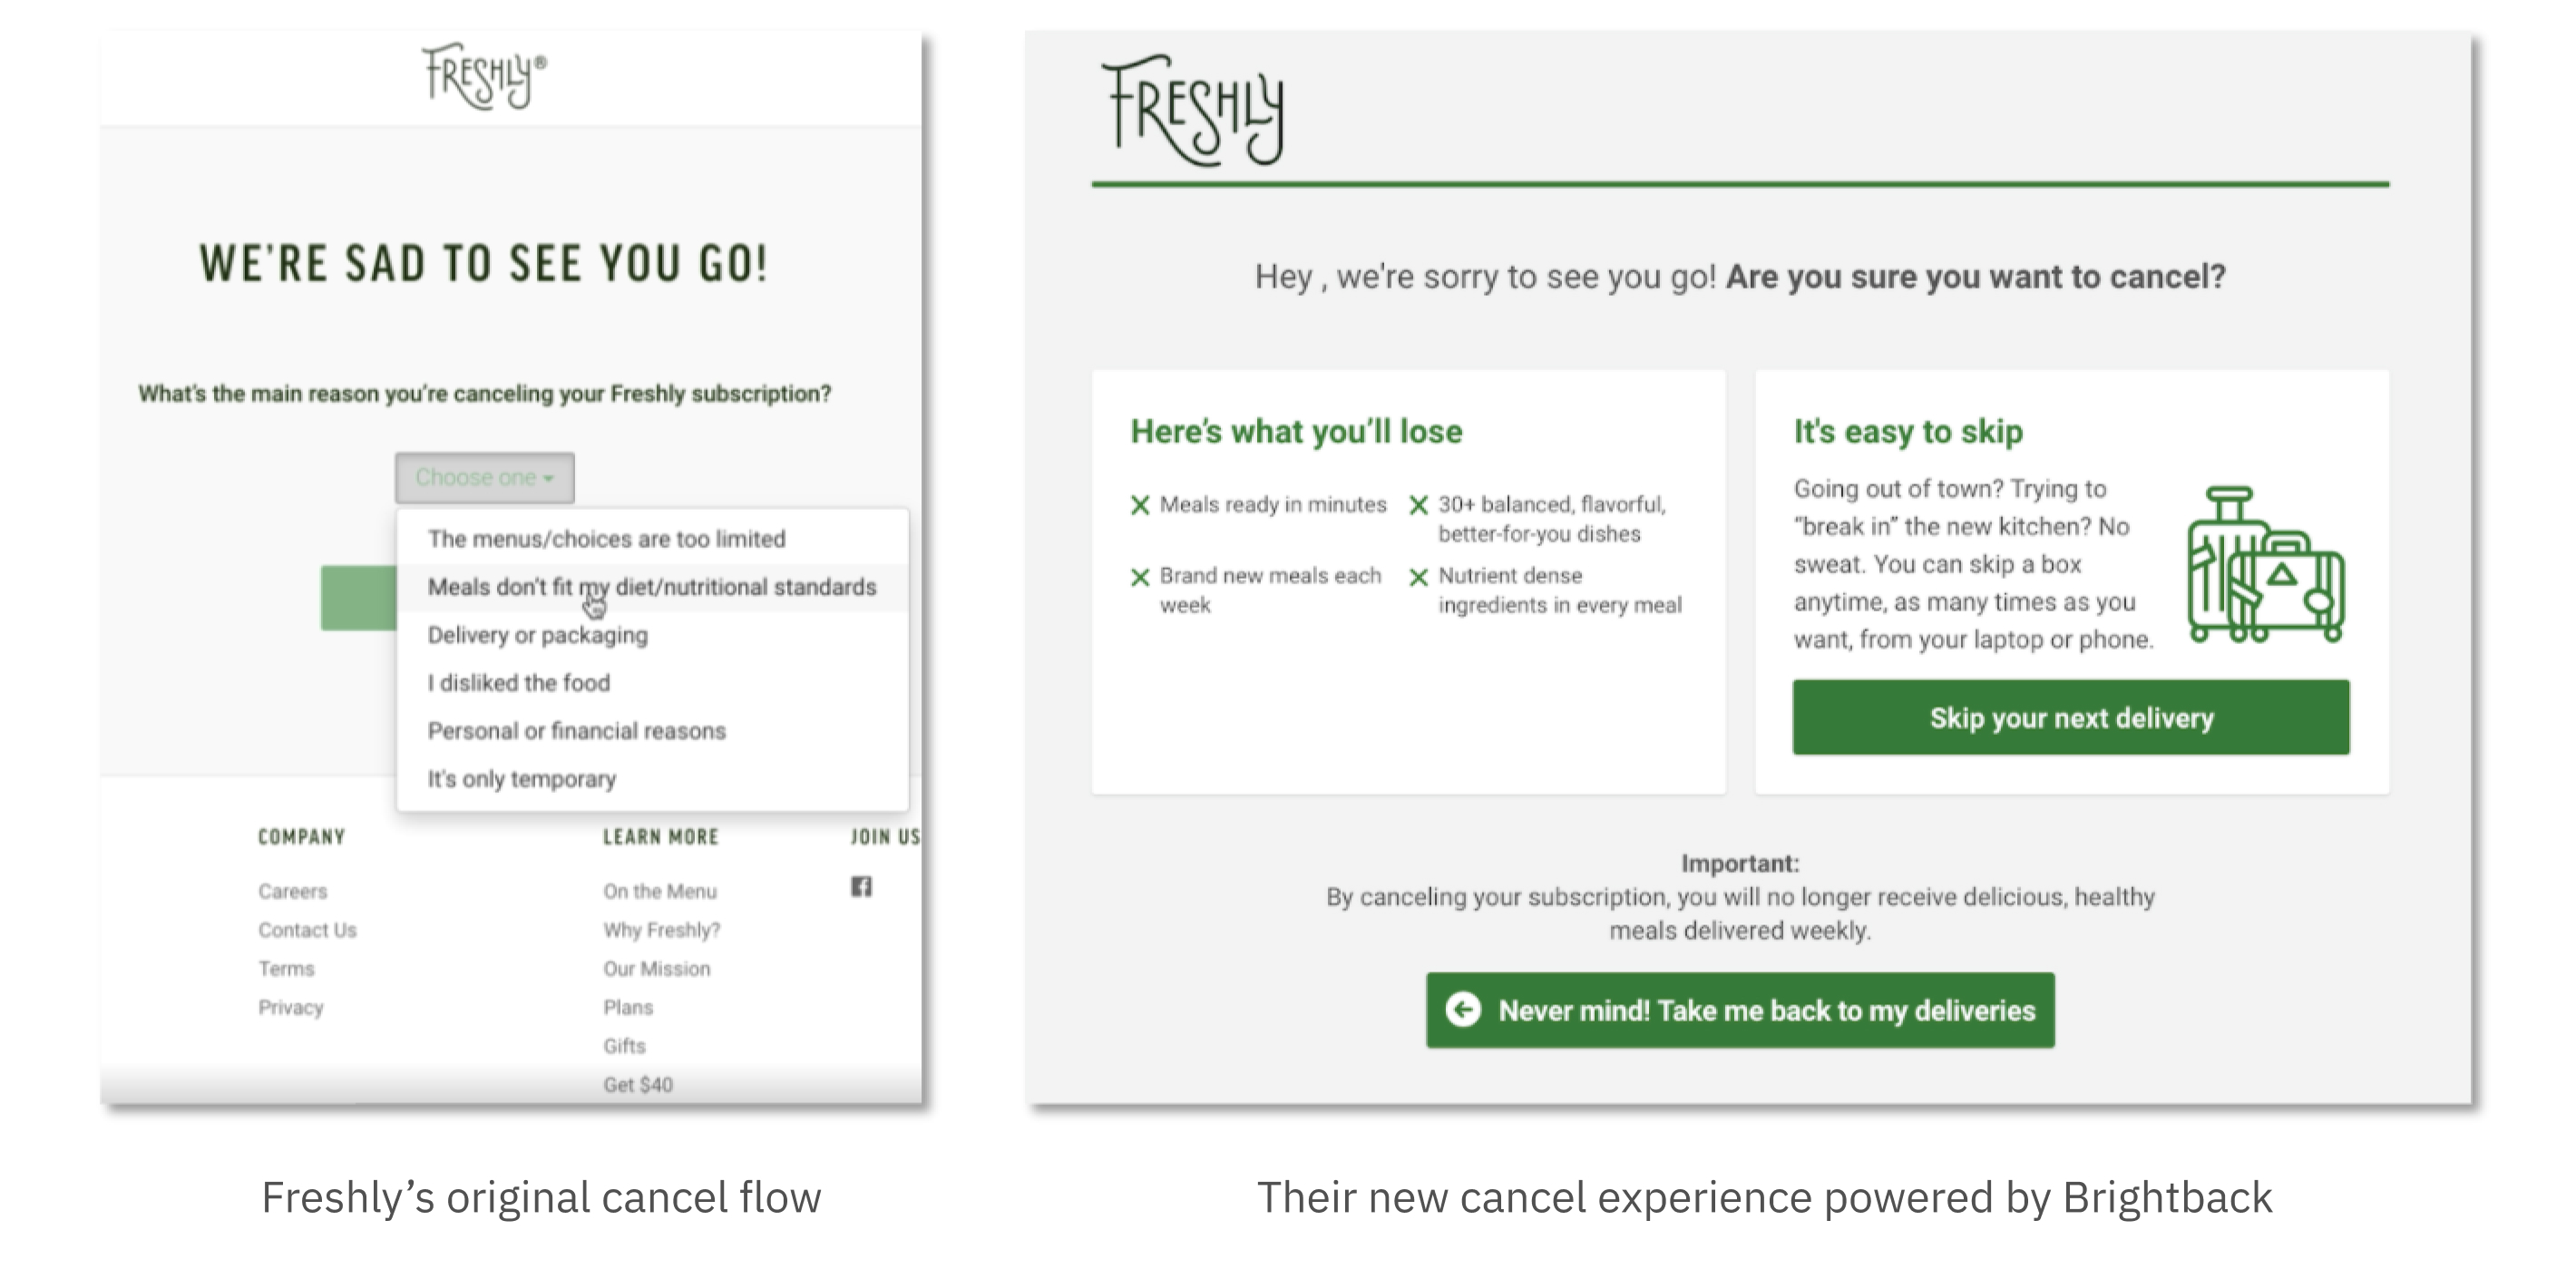Click Skip your next delivery button
Screen dimensions: 2576x1279
2071,717
